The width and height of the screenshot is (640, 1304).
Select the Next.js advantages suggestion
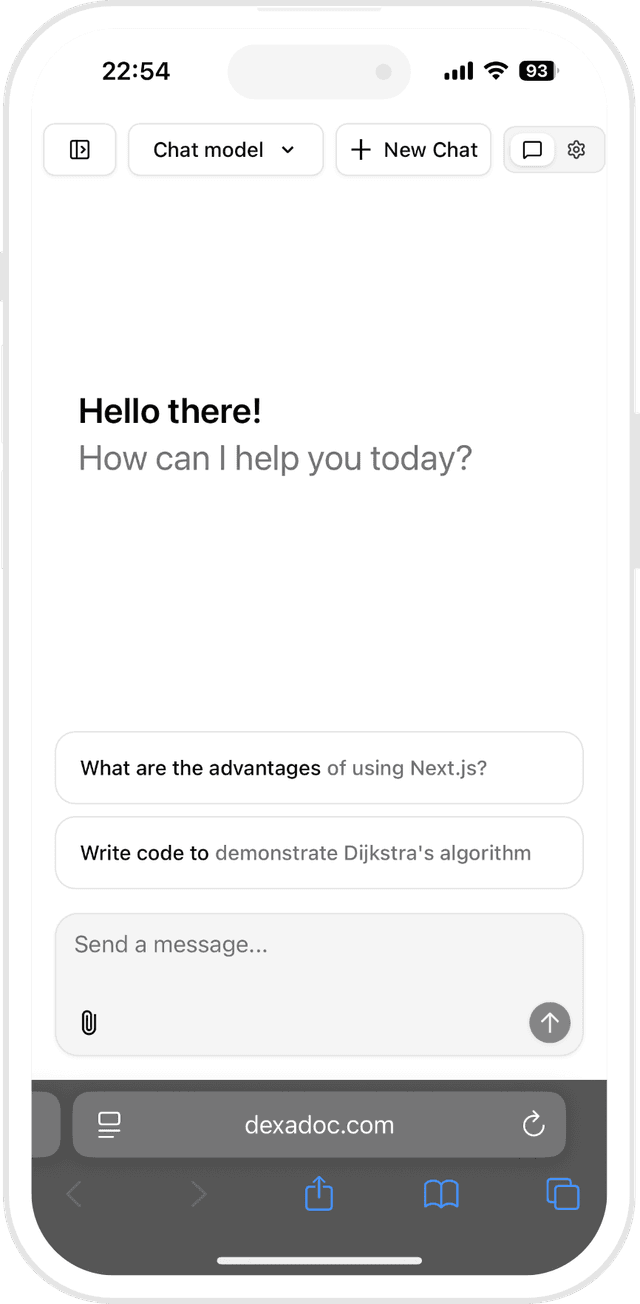point(319,768)
